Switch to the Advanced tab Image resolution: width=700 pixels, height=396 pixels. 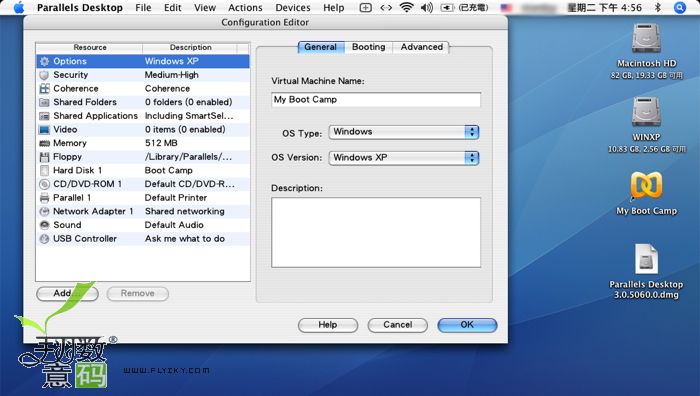[x=421, y=47]
